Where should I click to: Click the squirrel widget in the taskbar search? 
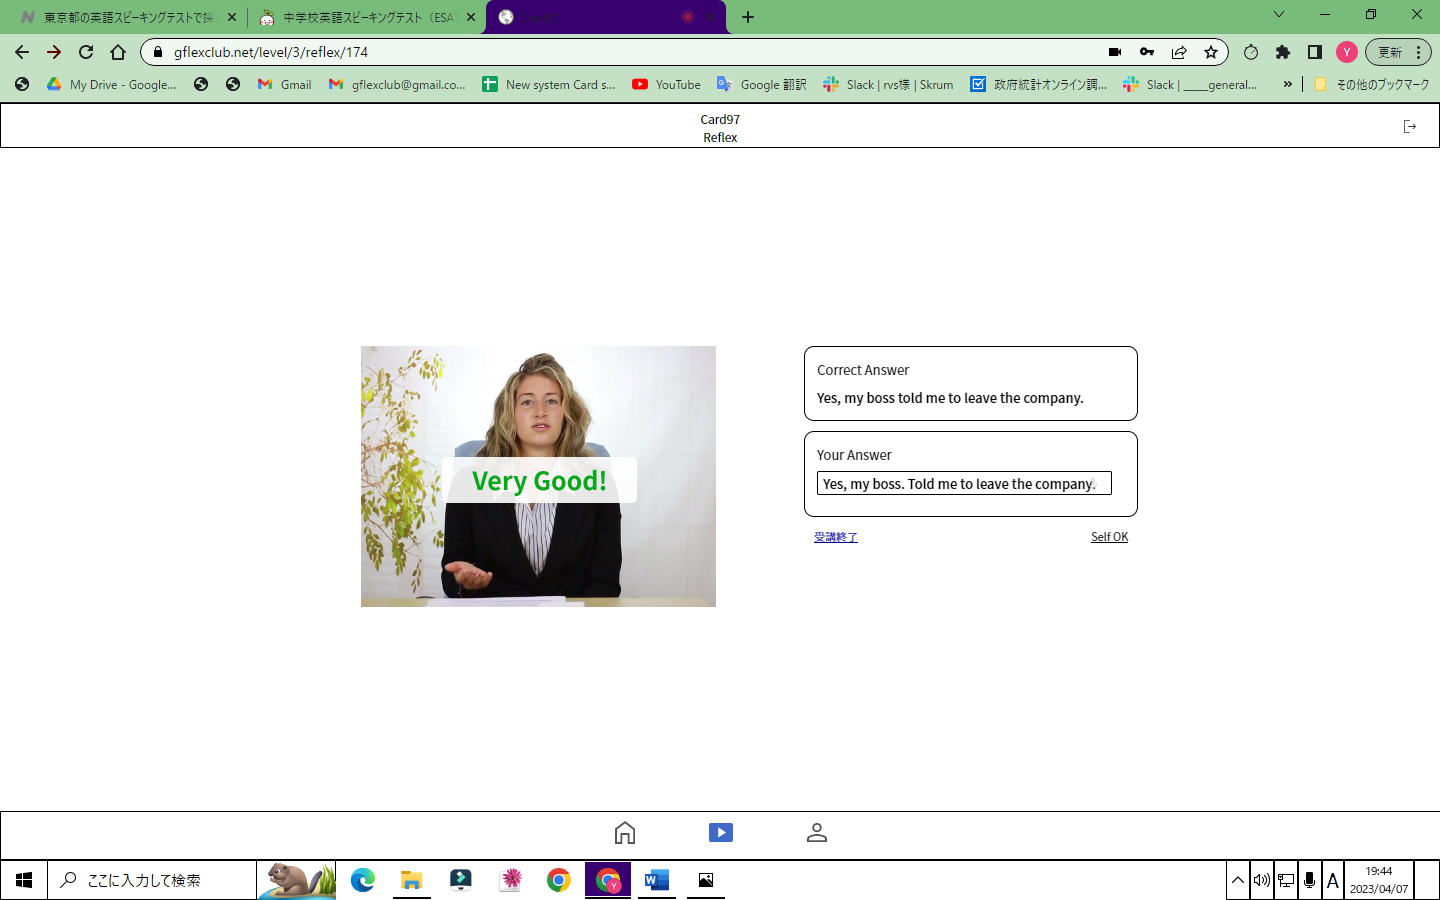[x=297, y=880]
